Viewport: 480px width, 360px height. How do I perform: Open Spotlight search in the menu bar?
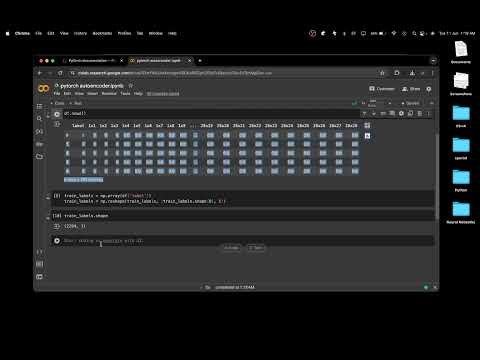(x=414, y=33)
